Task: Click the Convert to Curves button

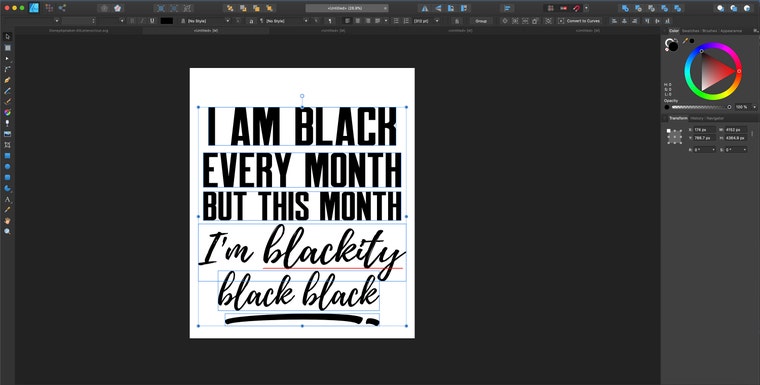Action: (579, 21)
